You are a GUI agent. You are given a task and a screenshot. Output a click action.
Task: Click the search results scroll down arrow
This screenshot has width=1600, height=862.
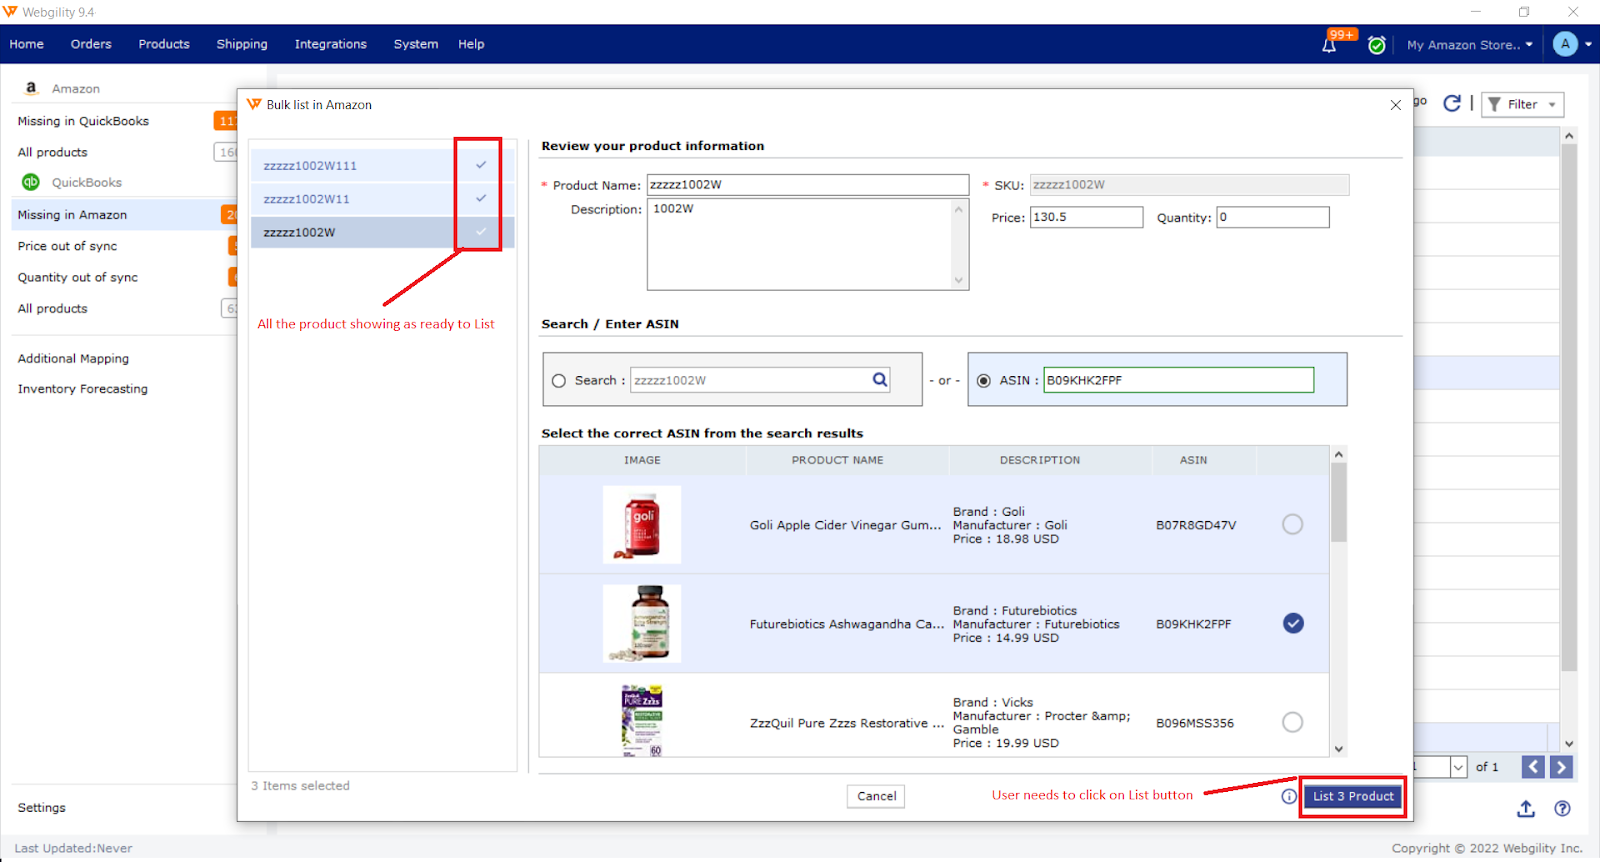[1339, 749]
